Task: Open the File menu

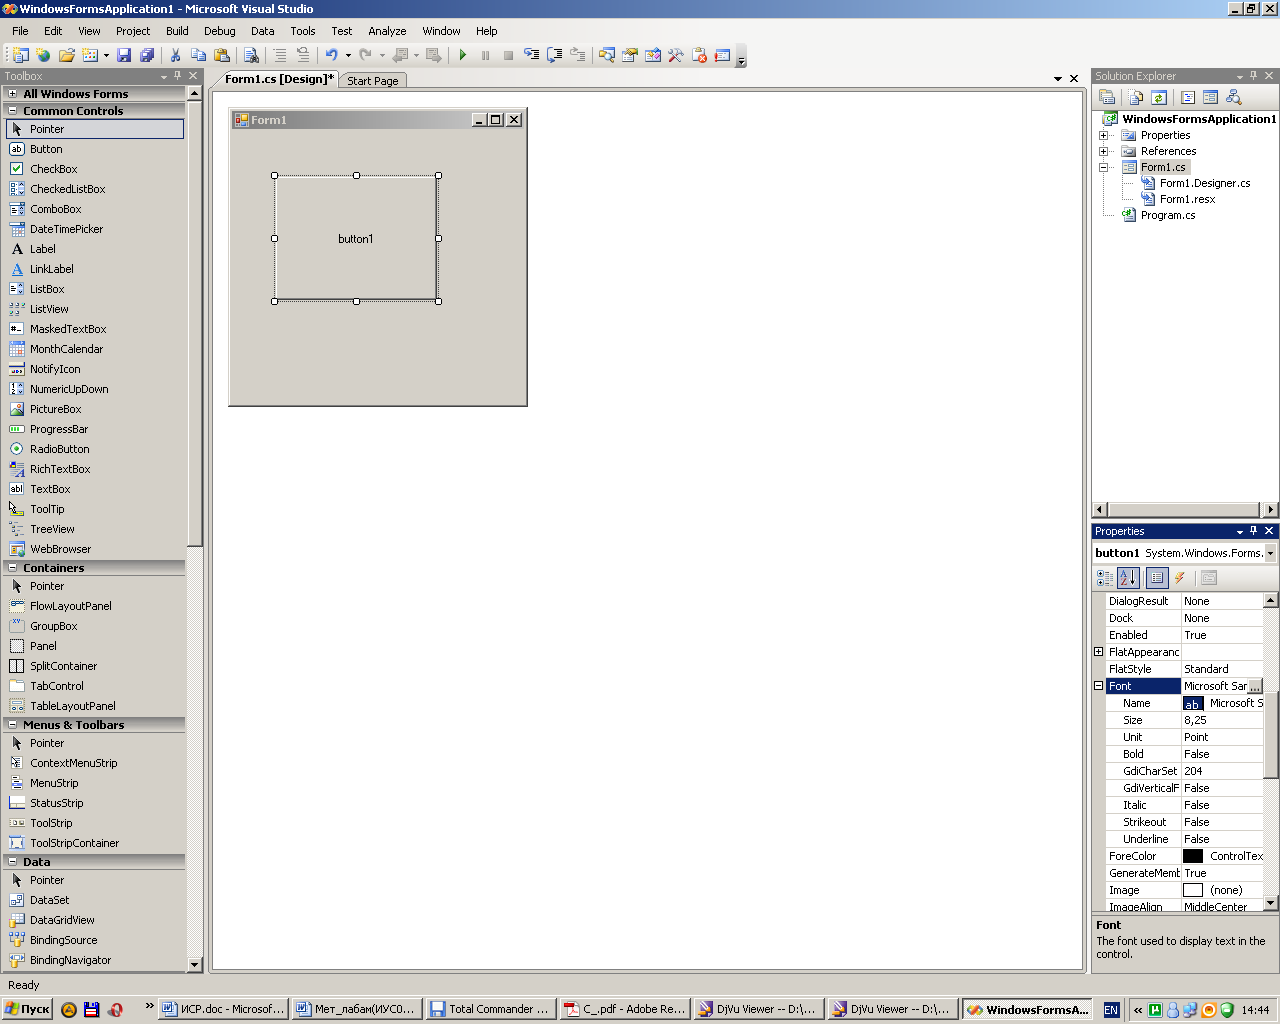Action: 20,31
